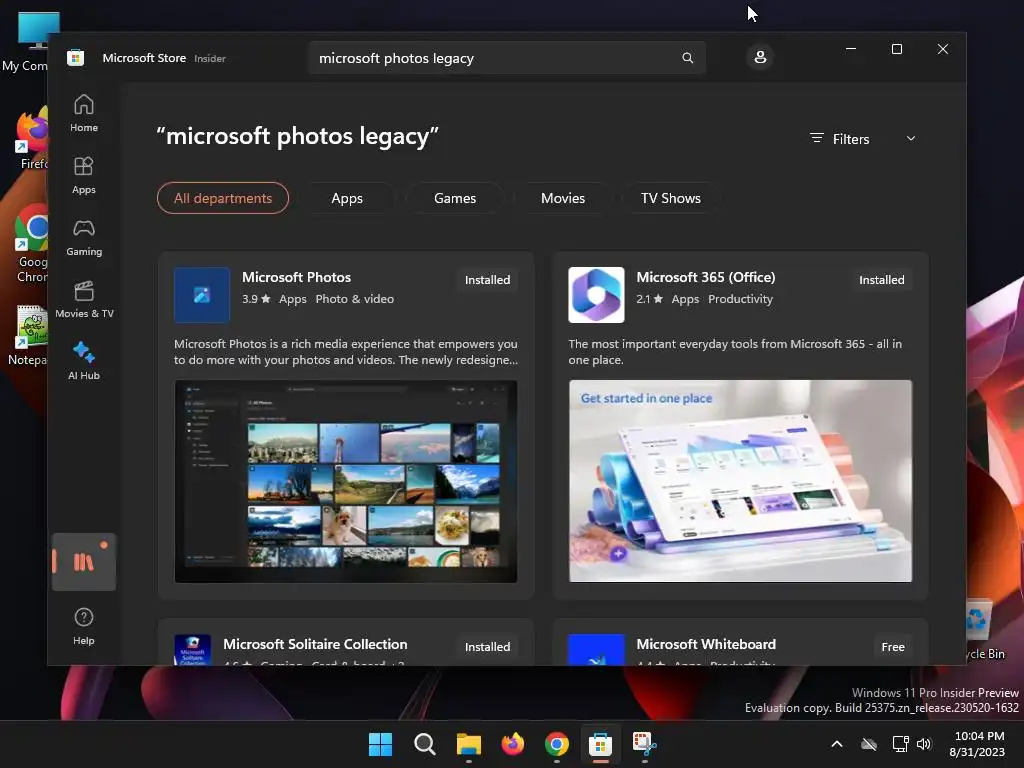Open the Microsoft Whiteboard title
Viewport: 1024px width, 768px height.
coord(706,644)
